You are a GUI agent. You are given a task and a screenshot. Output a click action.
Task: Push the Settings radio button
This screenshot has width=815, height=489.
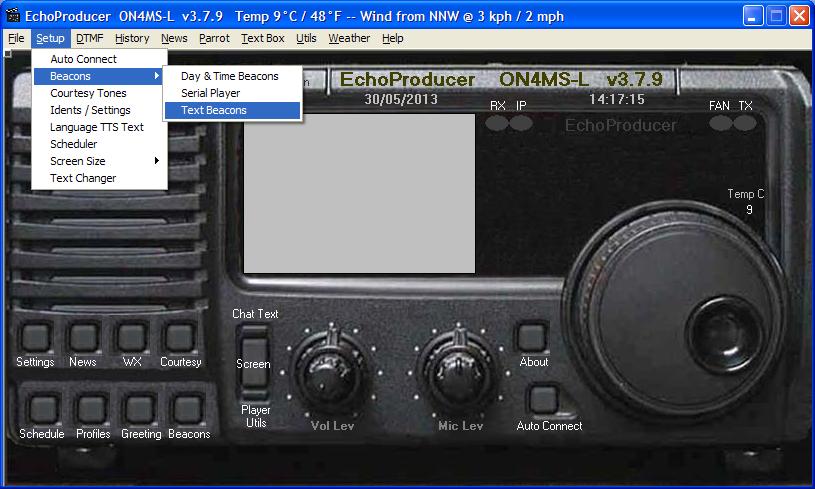click(x=35, y=338)
